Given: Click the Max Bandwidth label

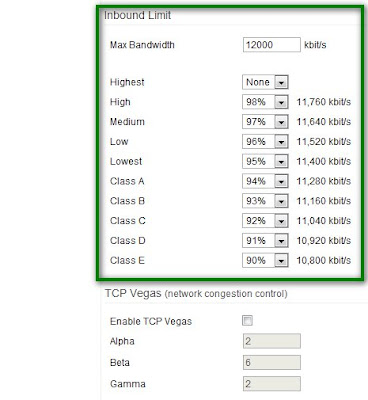Looking at the screenshot, I should (x=142, y=45).
